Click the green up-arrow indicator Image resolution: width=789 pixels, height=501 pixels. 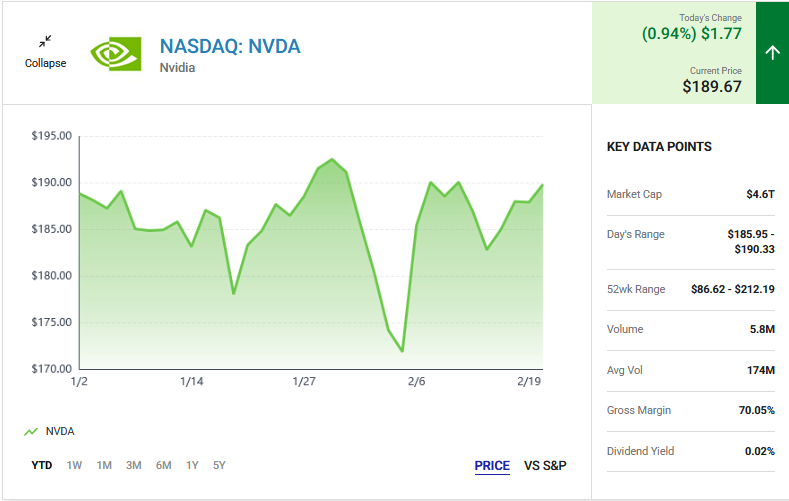(x=772, y=53)
